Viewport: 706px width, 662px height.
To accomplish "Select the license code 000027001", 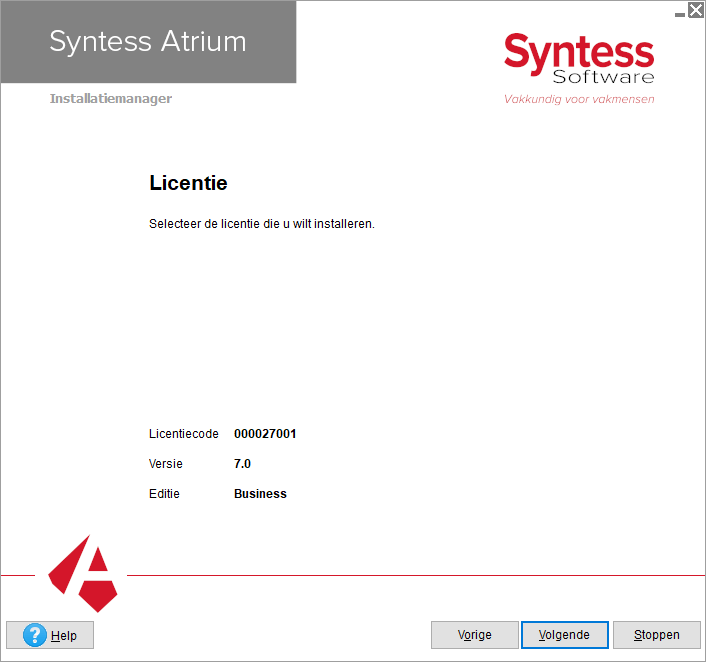I will (x=265, y=434).
